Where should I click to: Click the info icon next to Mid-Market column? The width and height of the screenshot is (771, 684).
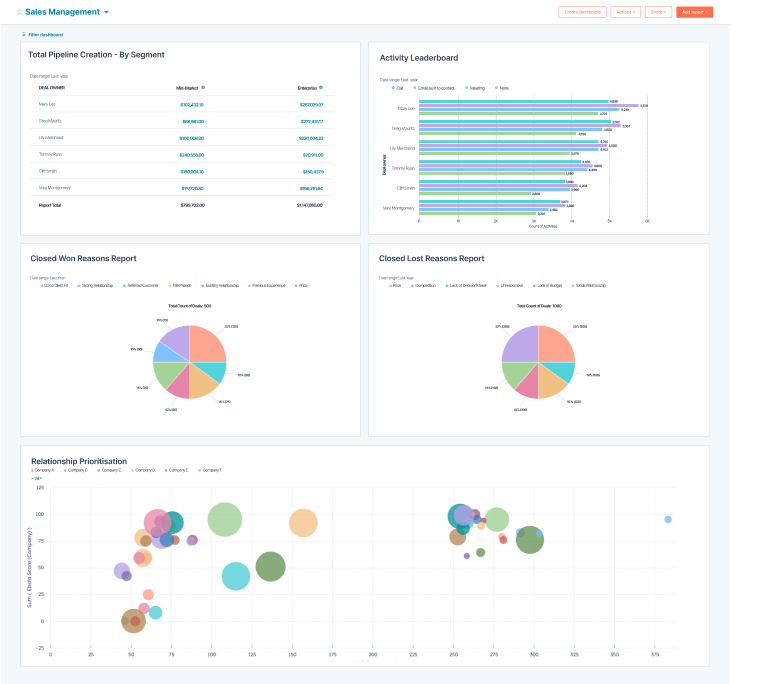(203, 88)
